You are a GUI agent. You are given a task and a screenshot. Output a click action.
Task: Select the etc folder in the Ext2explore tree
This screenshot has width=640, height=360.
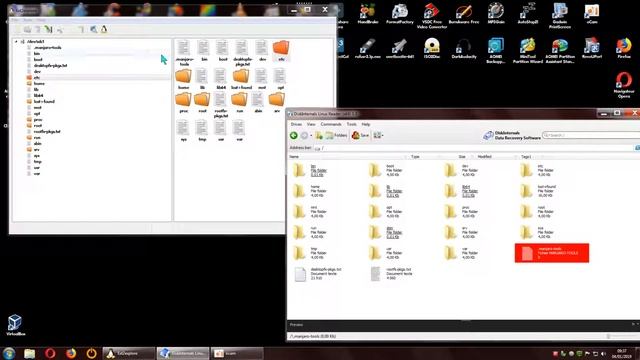coord(37,78)
